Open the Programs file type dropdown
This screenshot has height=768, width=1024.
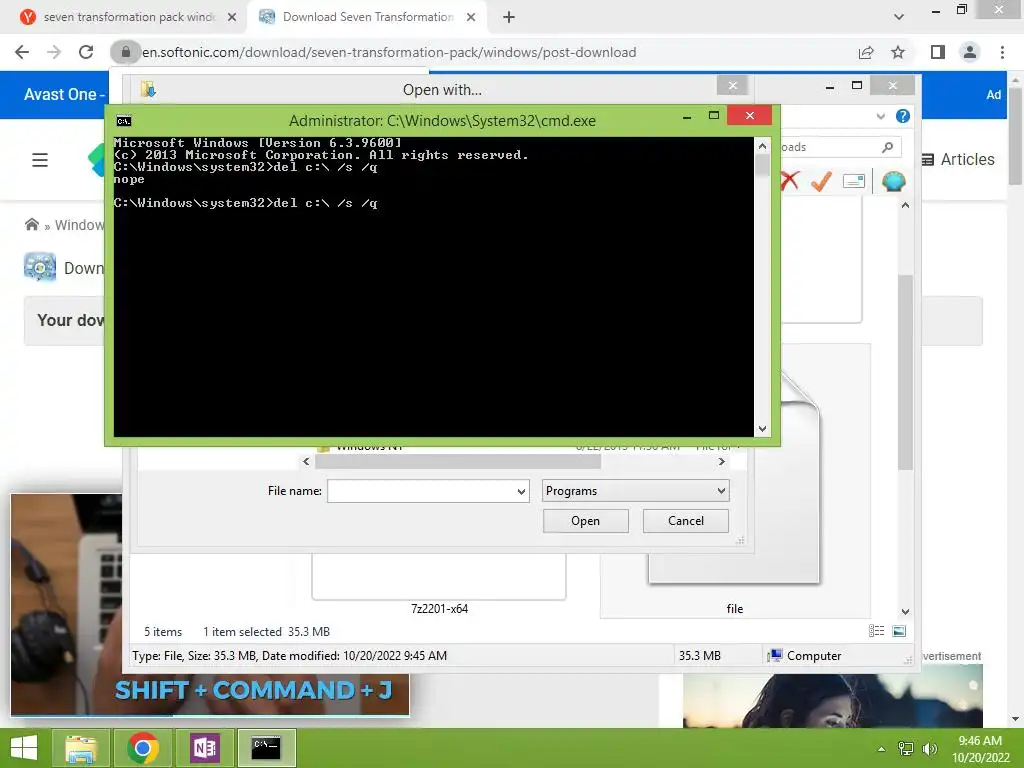(635, 491)
